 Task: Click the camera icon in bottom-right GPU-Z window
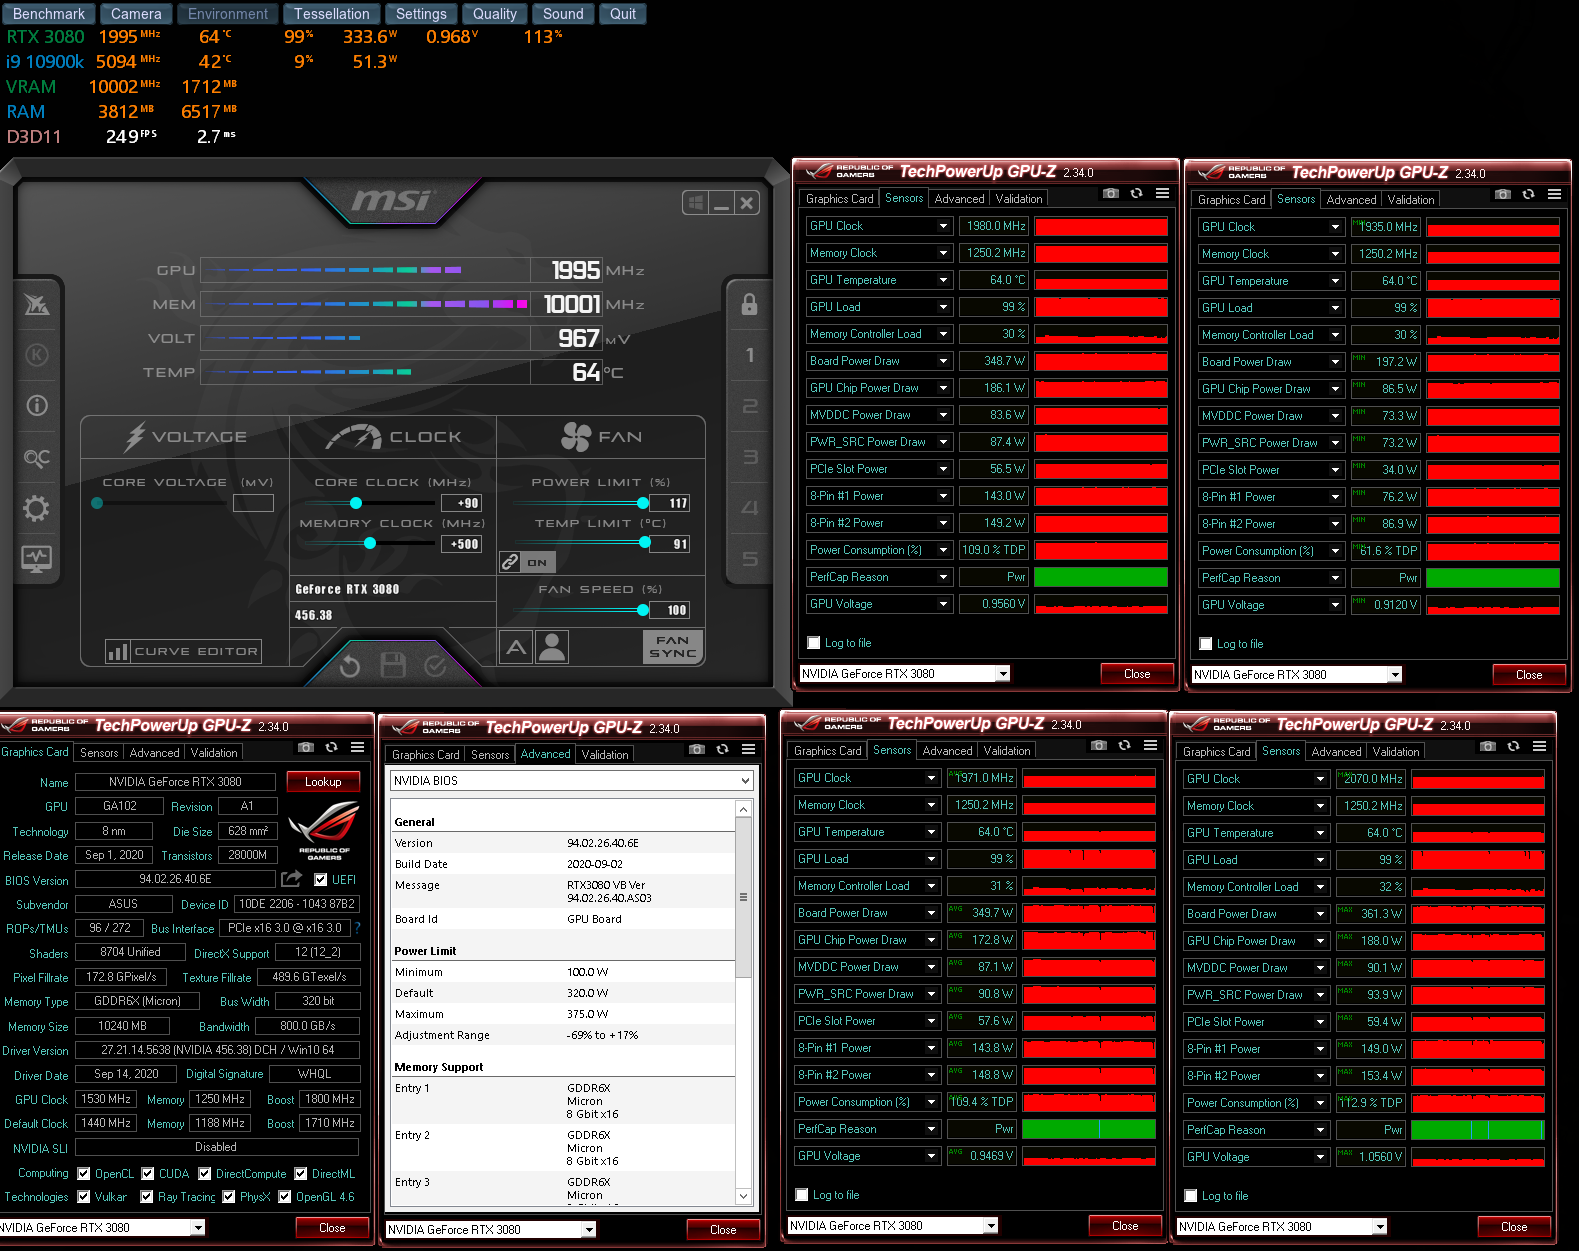tap(1488, 746)
